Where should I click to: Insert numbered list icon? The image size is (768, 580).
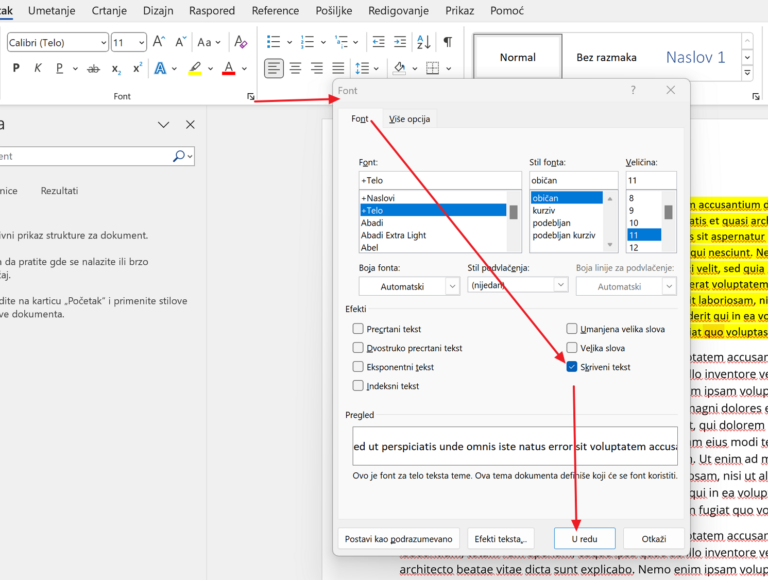pos(307,42)
